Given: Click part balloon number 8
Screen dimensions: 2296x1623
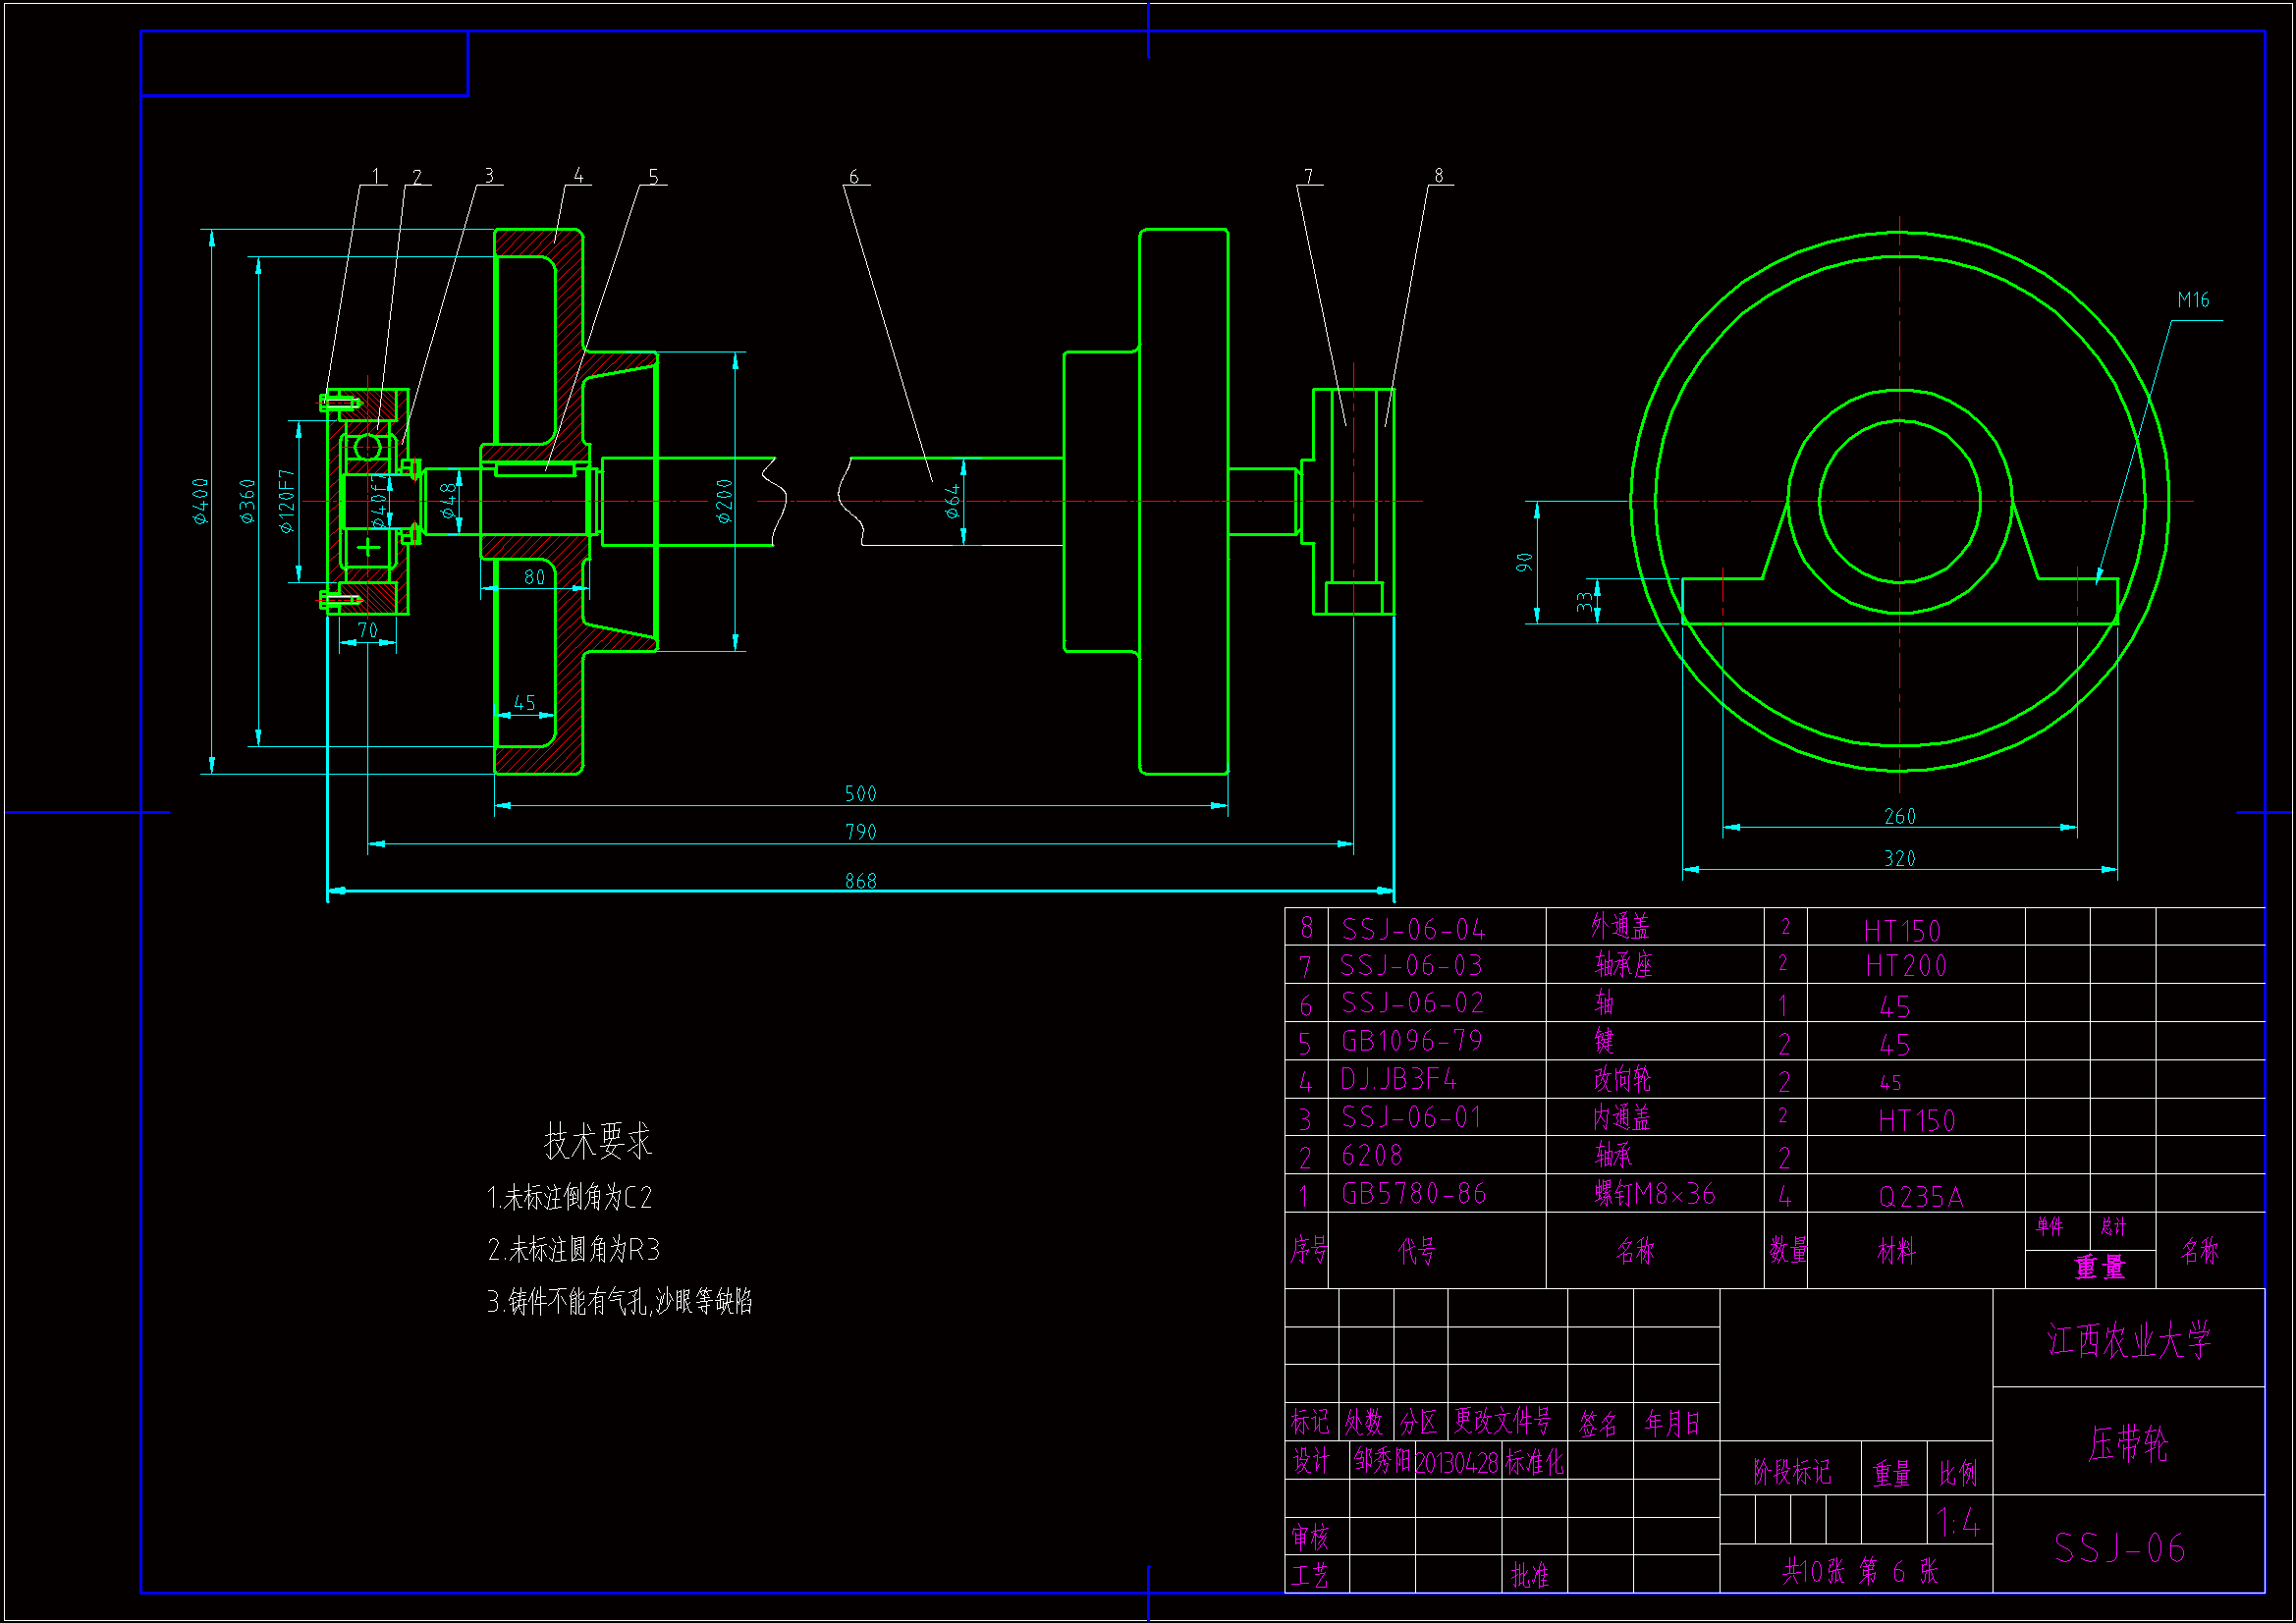Looking at the screenshot, I should click(x=1438, y=175).
